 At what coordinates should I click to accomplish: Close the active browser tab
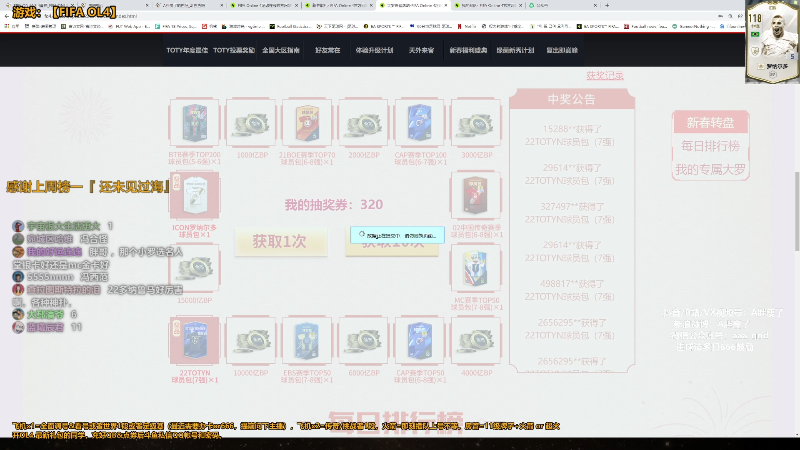446,5
